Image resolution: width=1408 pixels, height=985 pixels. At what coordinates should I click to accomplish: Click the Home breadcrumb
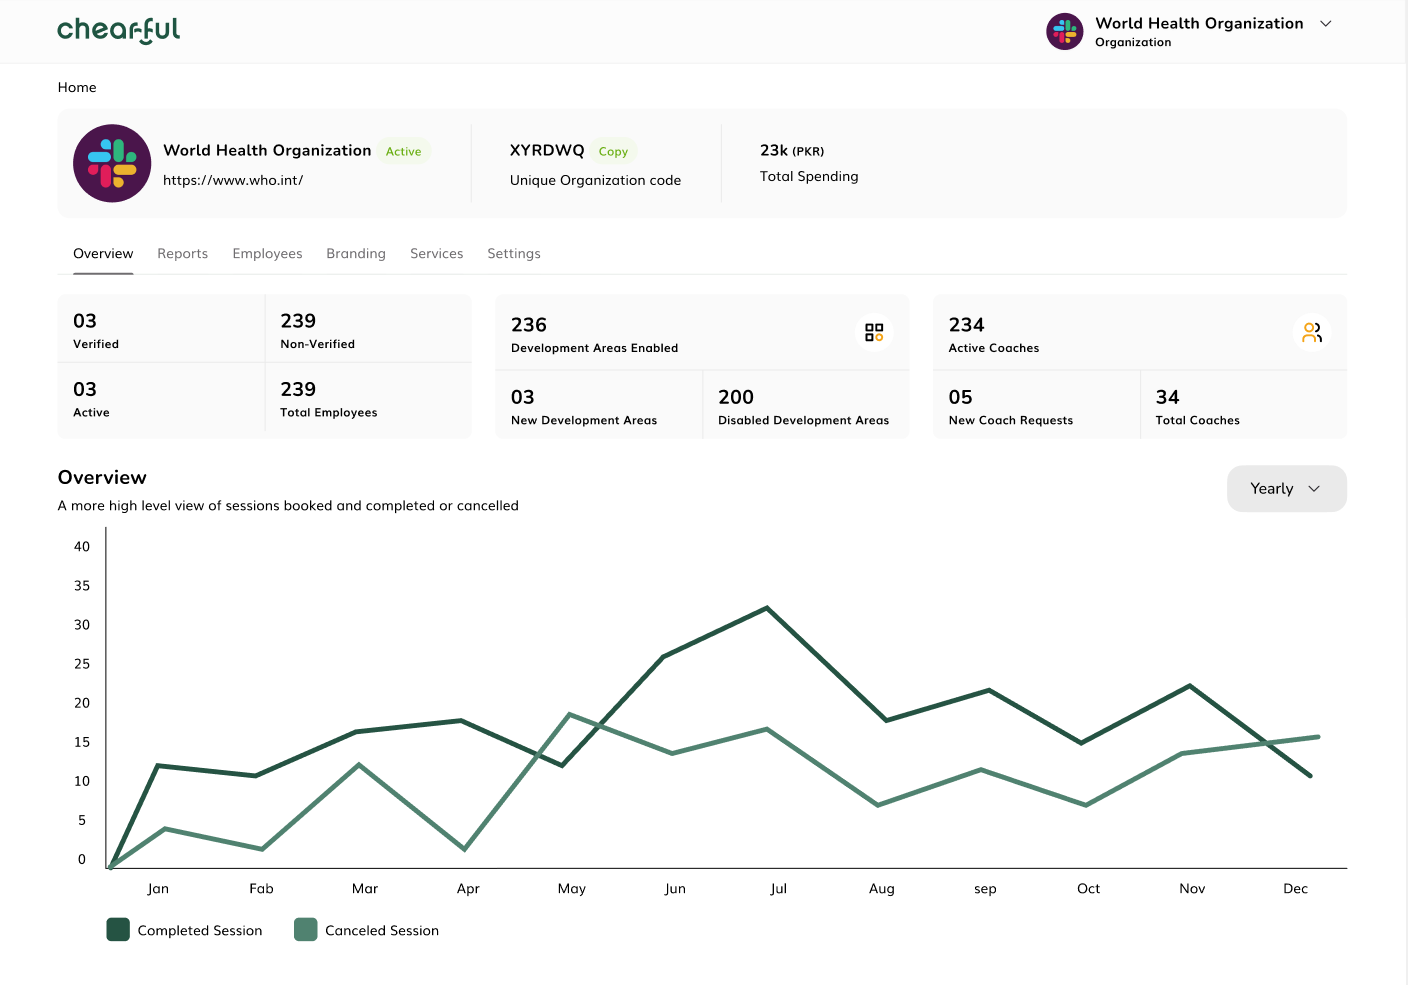[x=77, y=88]
